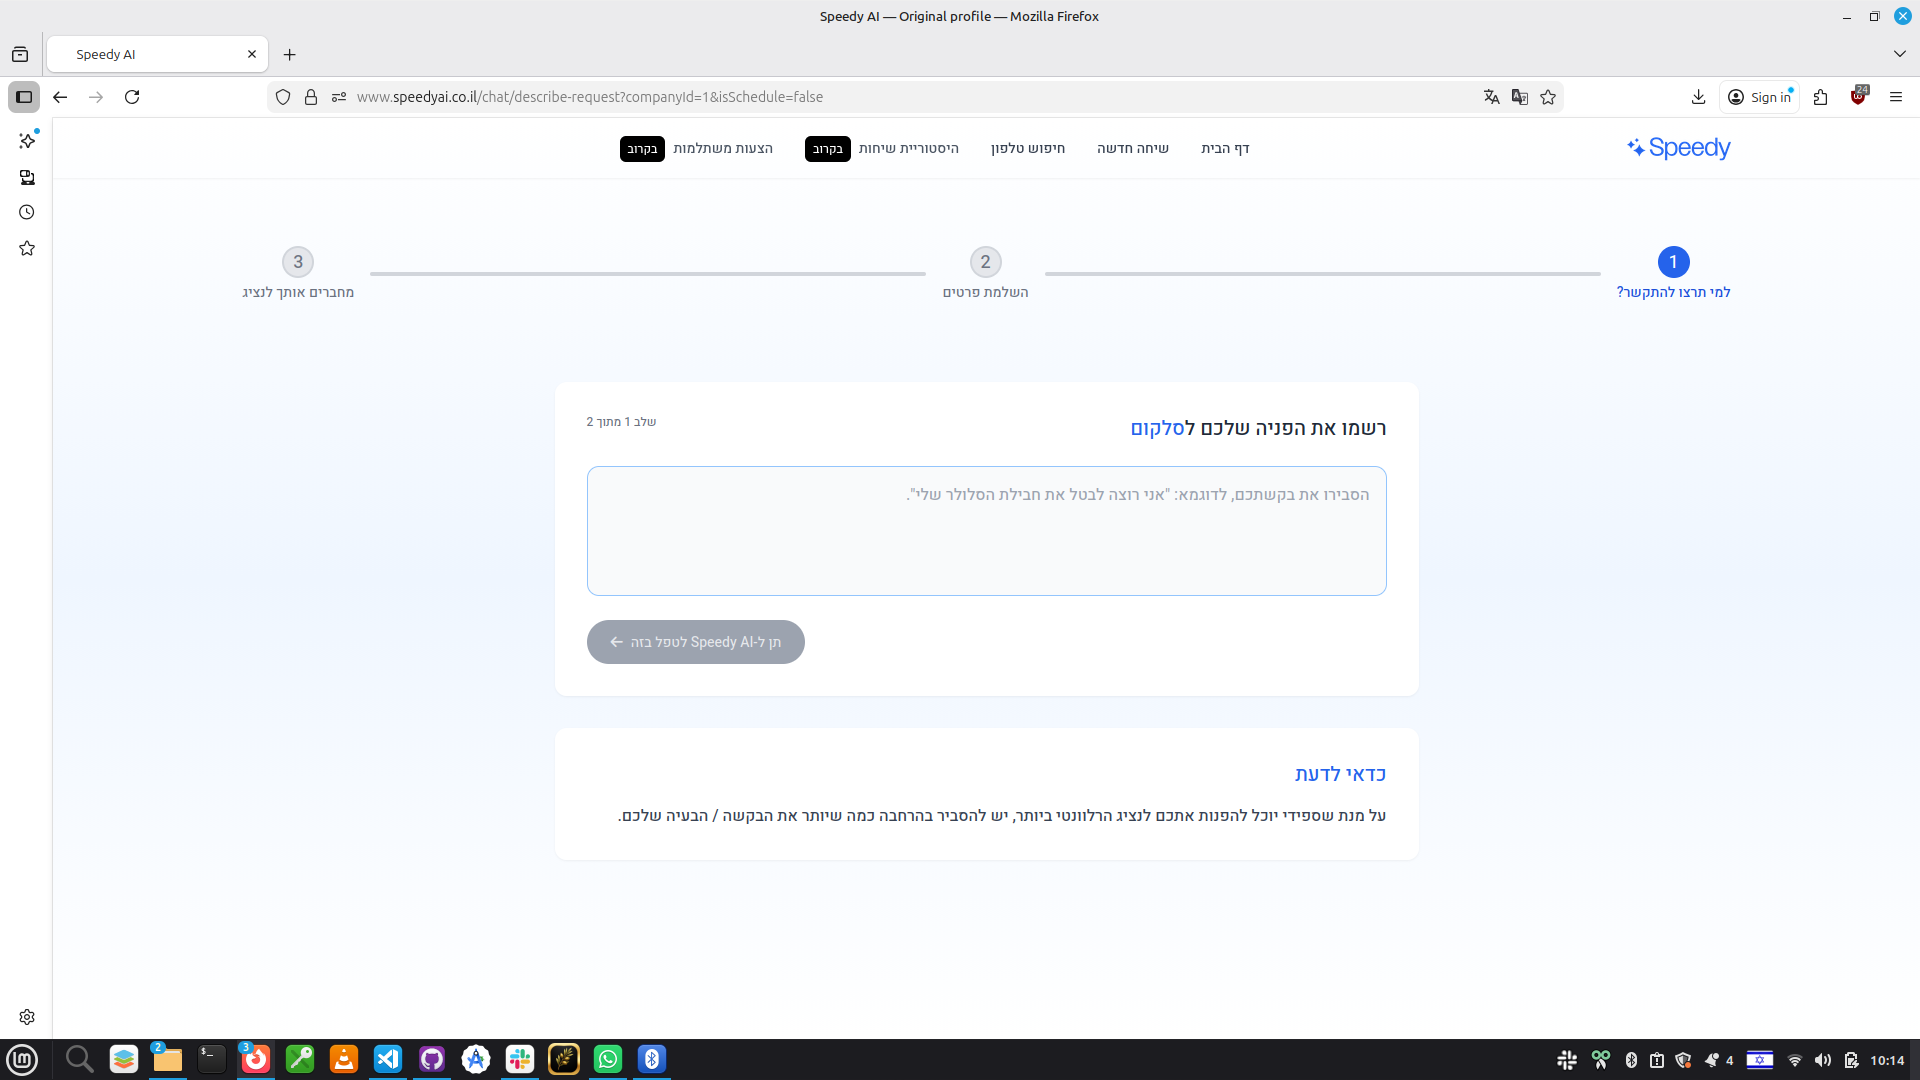Expand the list all tabs chevron

coord(1899,54)
